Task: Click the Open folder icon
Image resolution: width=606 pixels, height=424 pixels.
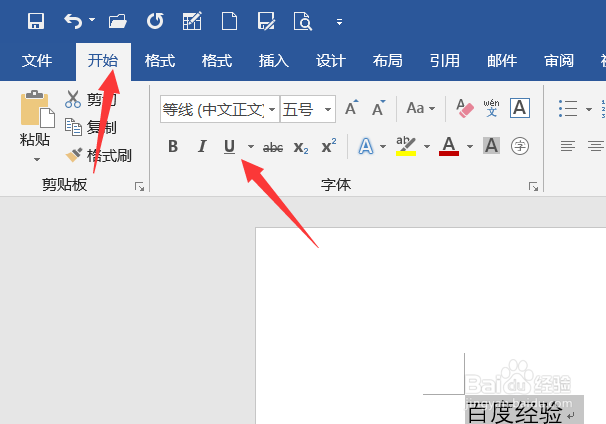Action: pyautogui.click(x=118, y=21)
